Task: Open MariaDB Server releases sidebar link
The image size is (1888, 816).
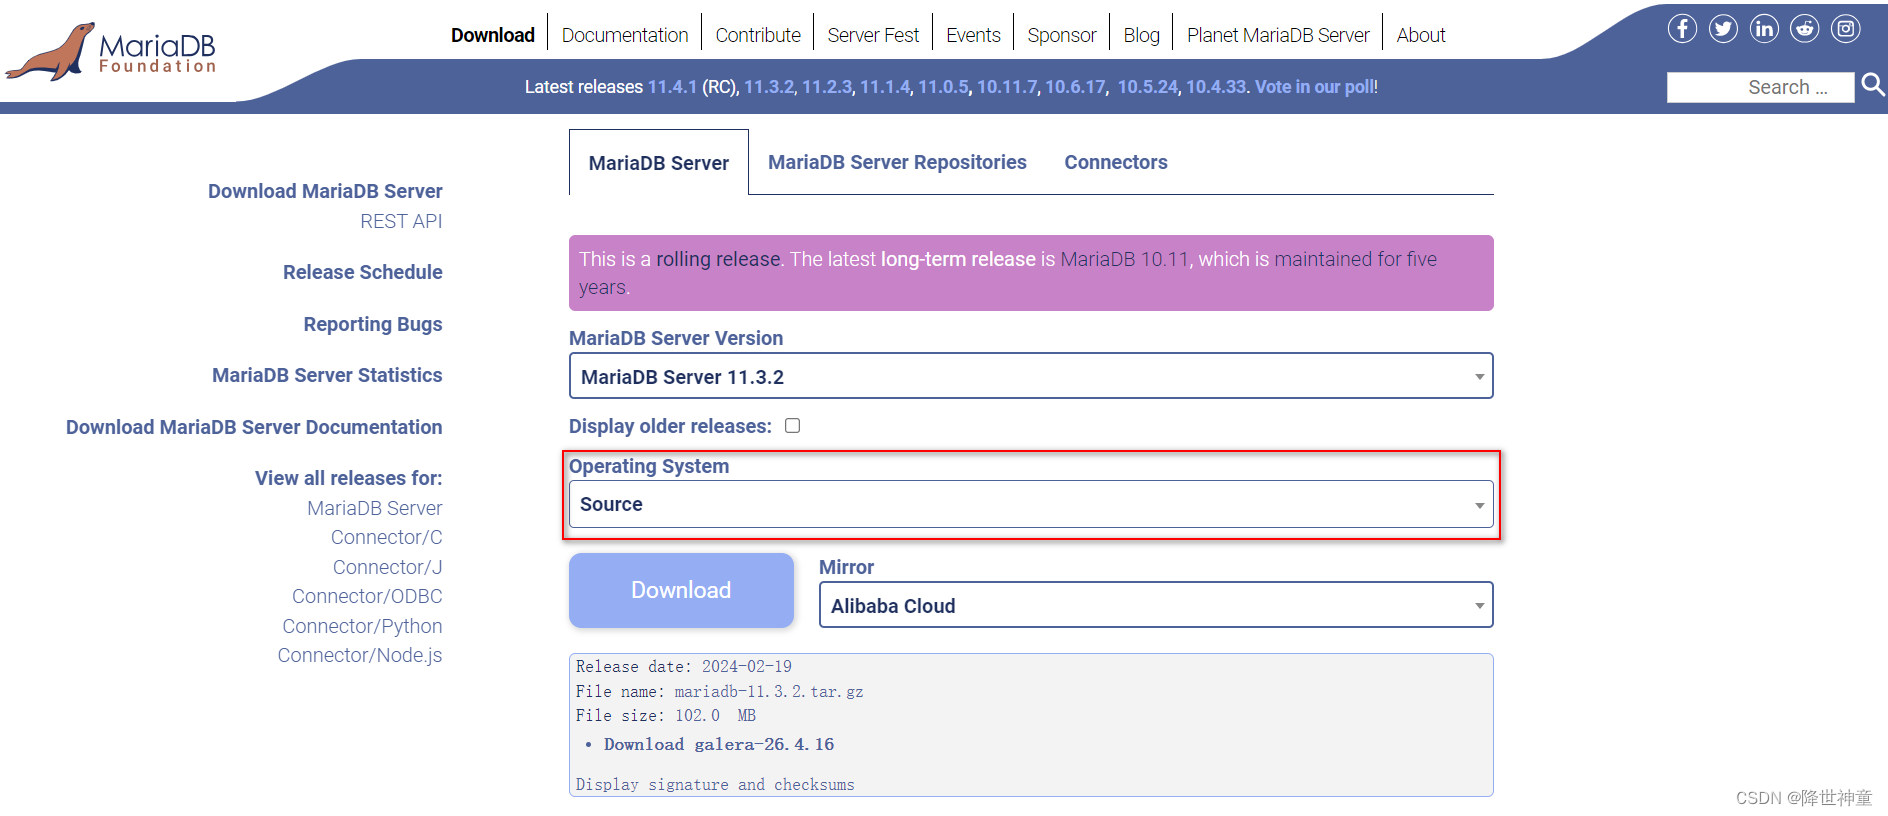Action: click(375, 508)
